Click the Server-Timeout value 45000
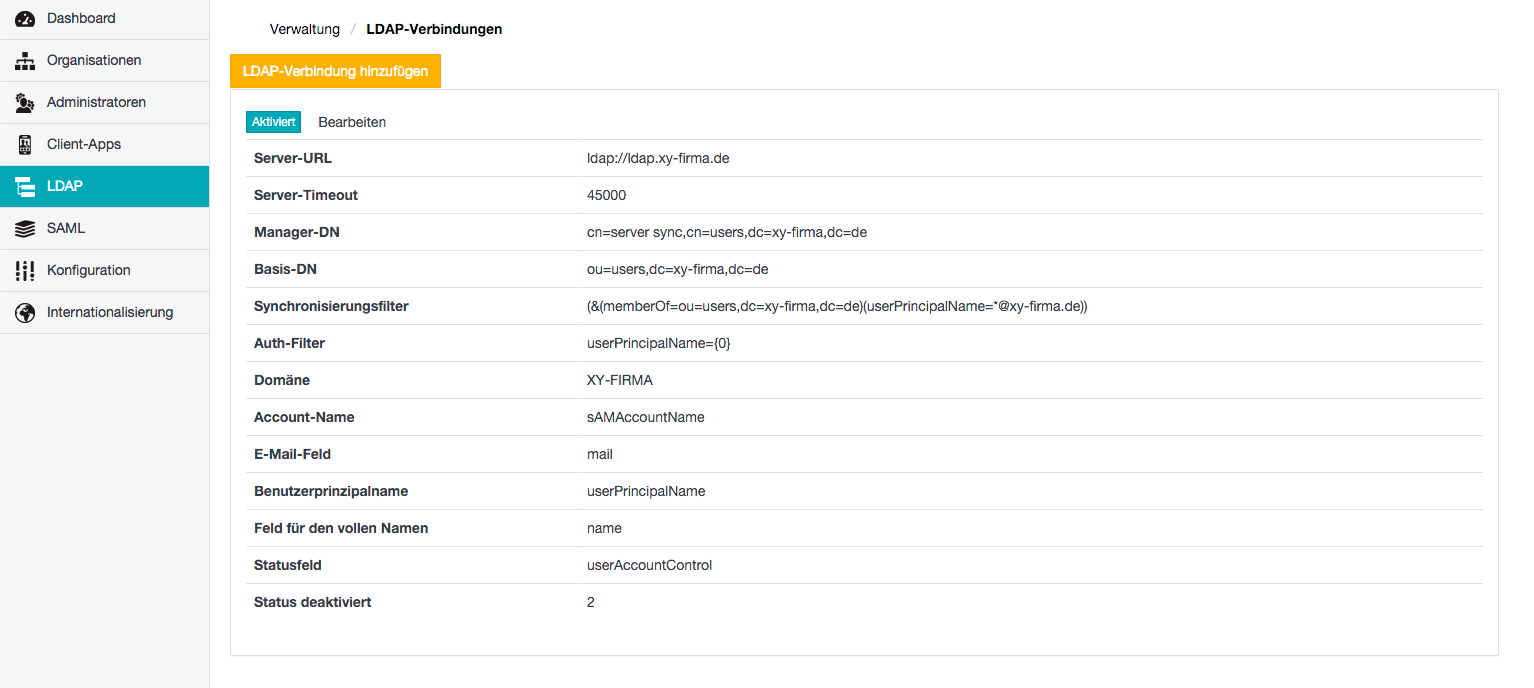Screen dimensions: 1534x688 (x=607, y=195)
